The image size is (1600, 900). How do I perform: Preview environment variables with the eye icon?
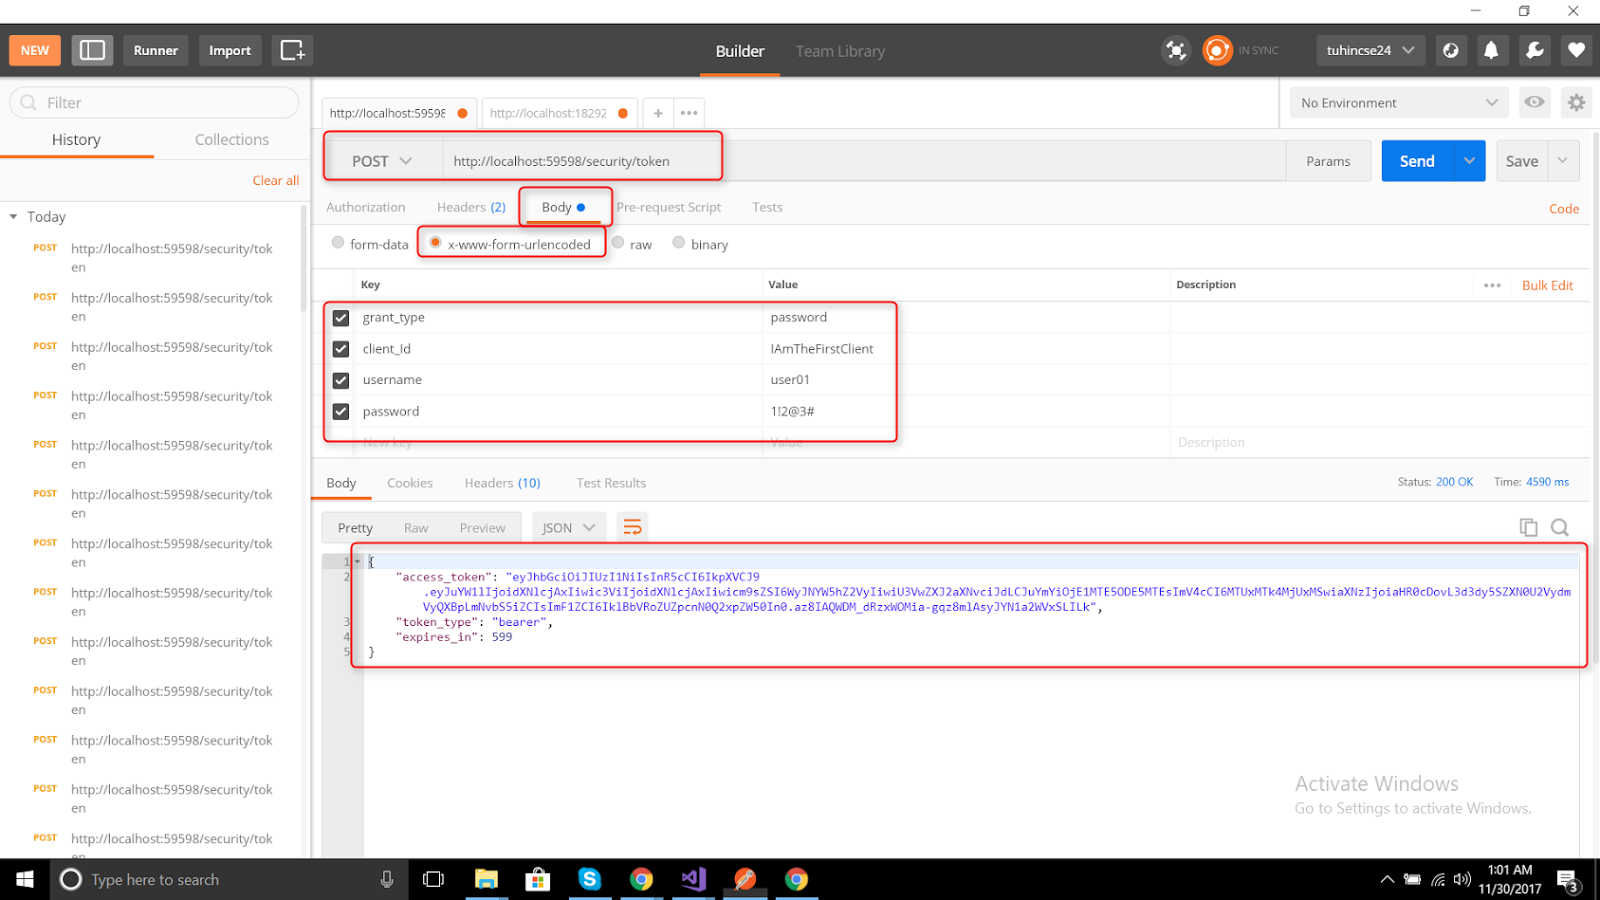click(x=1534, y=102)
